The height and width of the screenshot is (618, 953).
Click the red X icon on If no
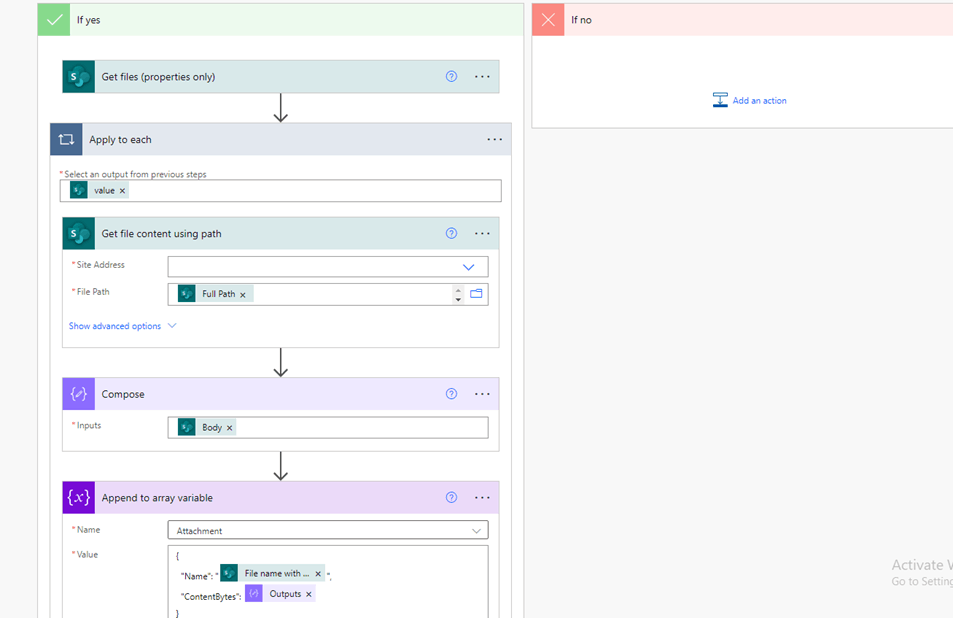(548, 19)
